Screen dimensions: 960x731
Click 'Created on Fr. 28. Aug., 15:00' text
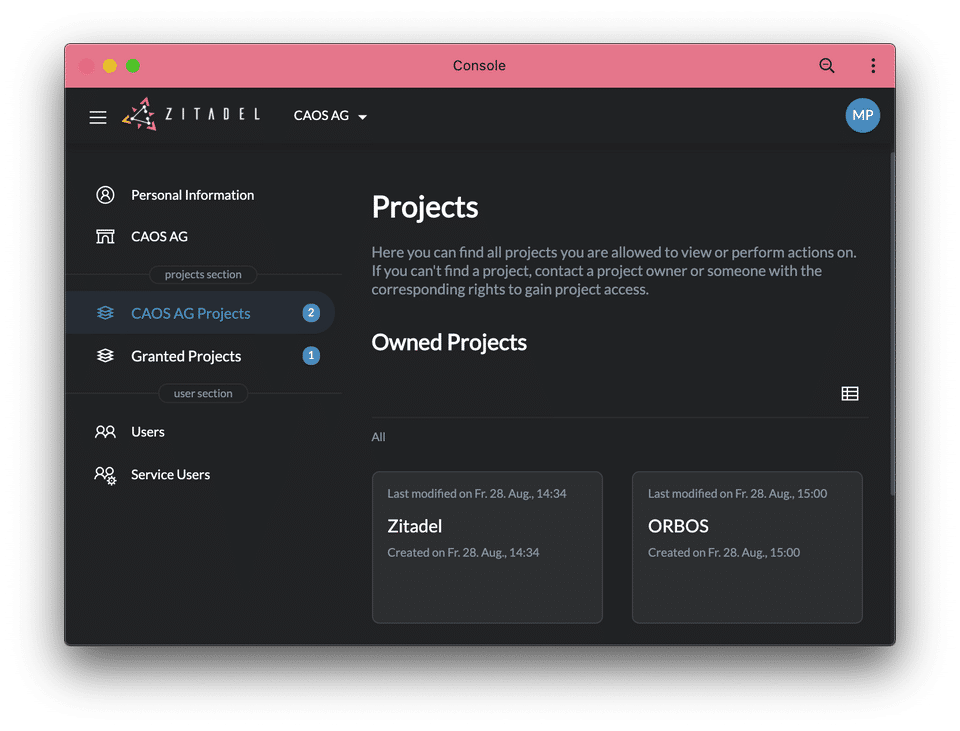[x=724, y=552]
